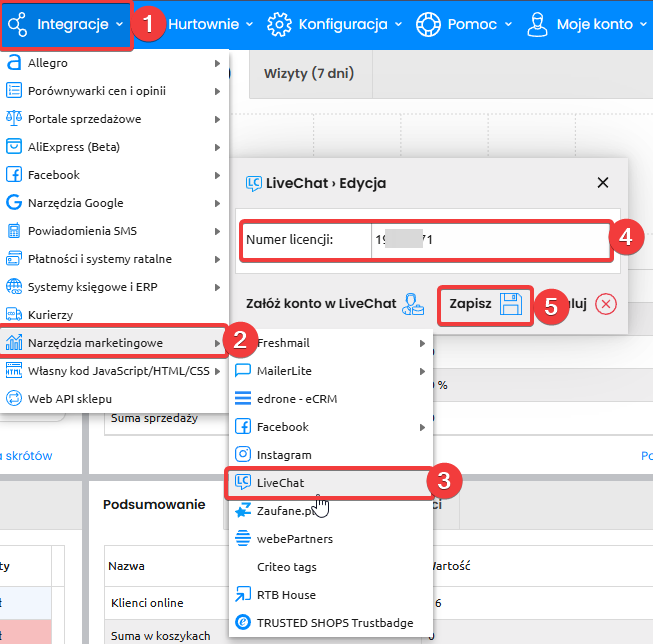Viewport: 653px width, 644px height.
Task: Open the Konfiguracja dropdown menu
Action: [334, 24]
